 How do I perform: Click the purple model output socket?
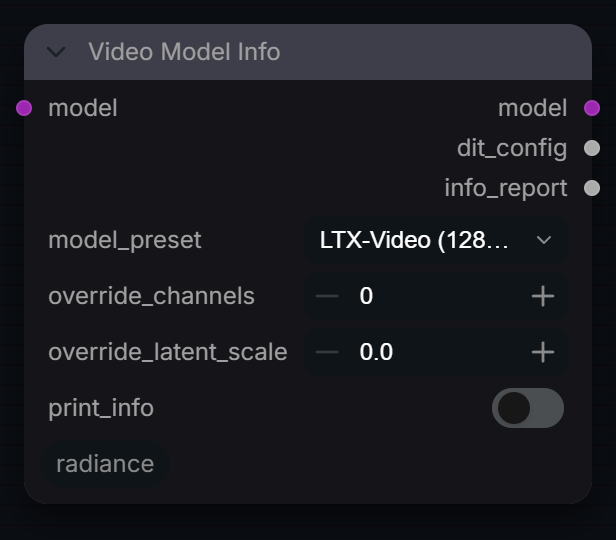pos(592,108)
